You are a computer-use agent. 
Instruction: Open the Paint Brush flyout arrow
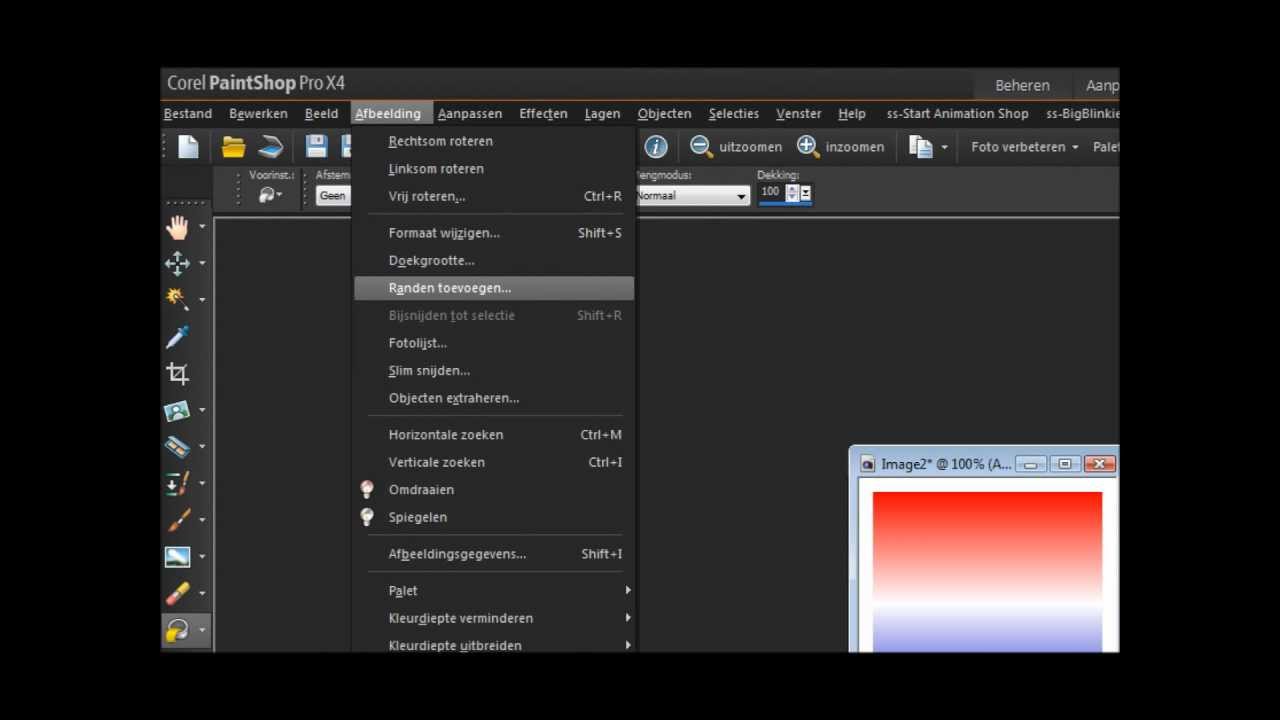point(202,520)
